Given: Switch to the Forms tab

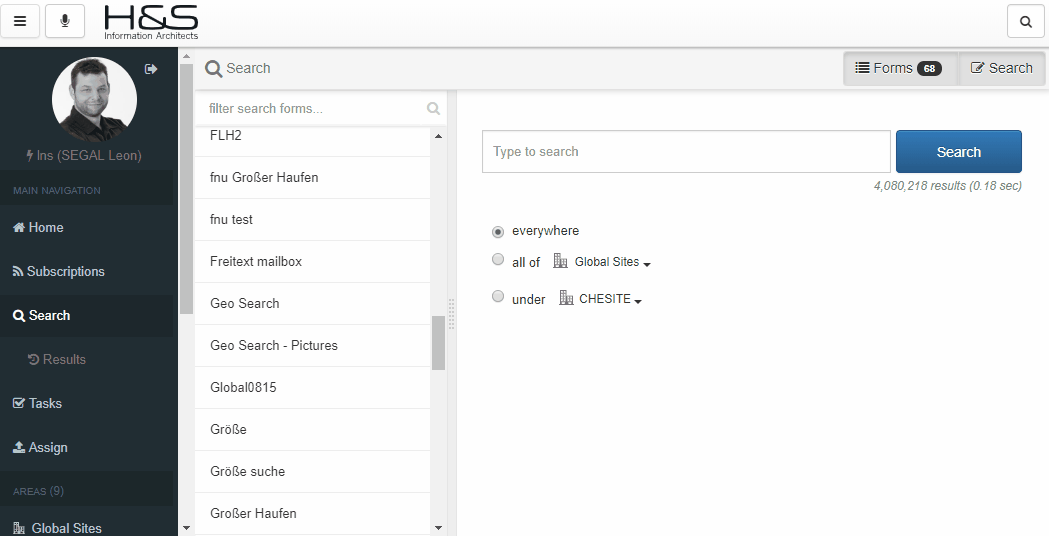Looking at the screenshot, I should click(x=898, y=68).
